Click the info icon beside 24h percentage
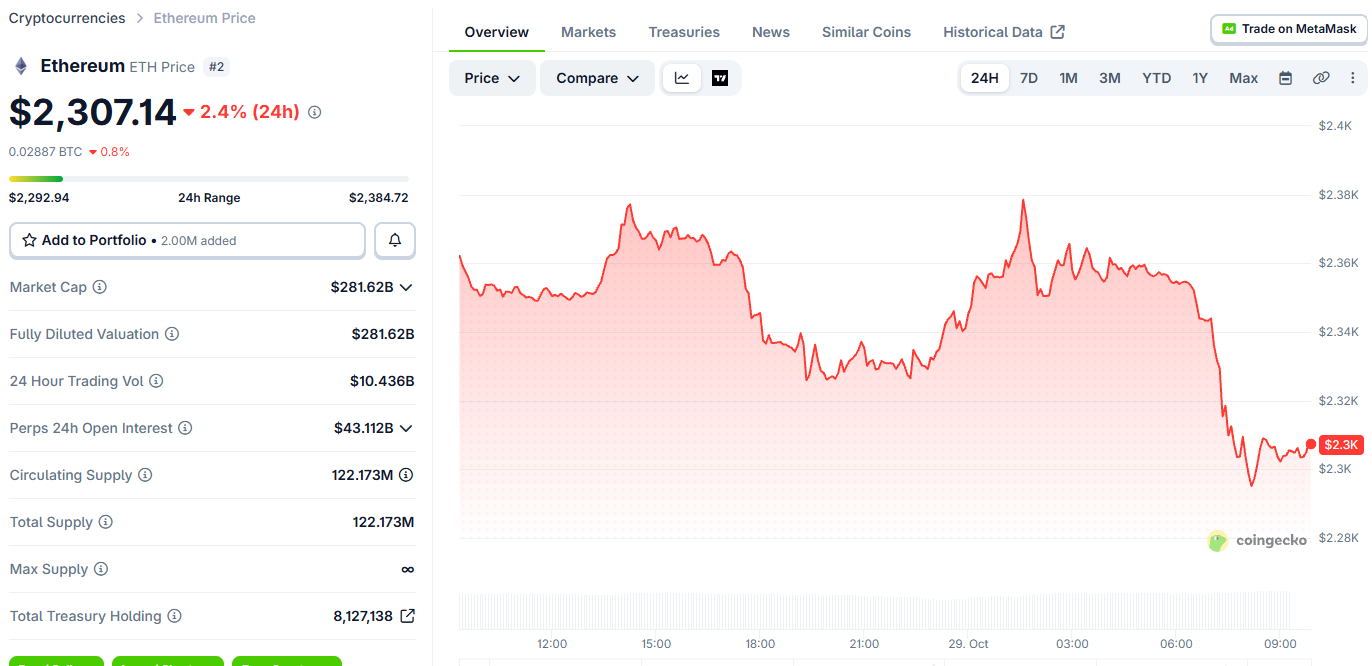Viewport: 1372px width, 666px height. pyautogui.click(x=314, y=112)
